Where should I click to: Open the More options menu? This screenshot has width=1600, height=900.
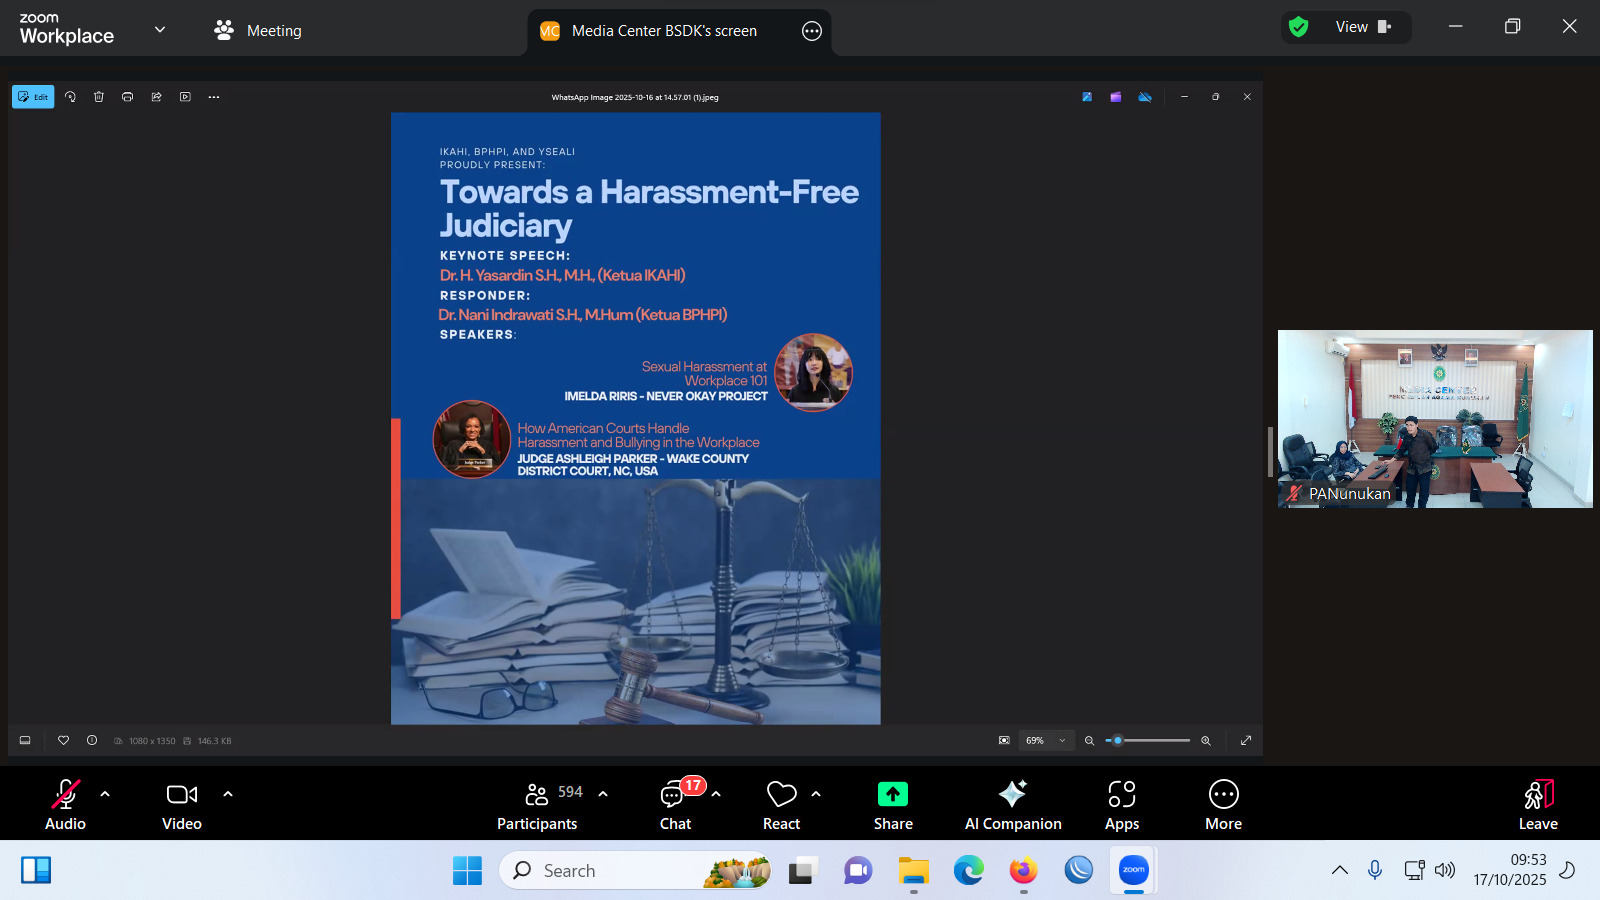pos(1223,805)
